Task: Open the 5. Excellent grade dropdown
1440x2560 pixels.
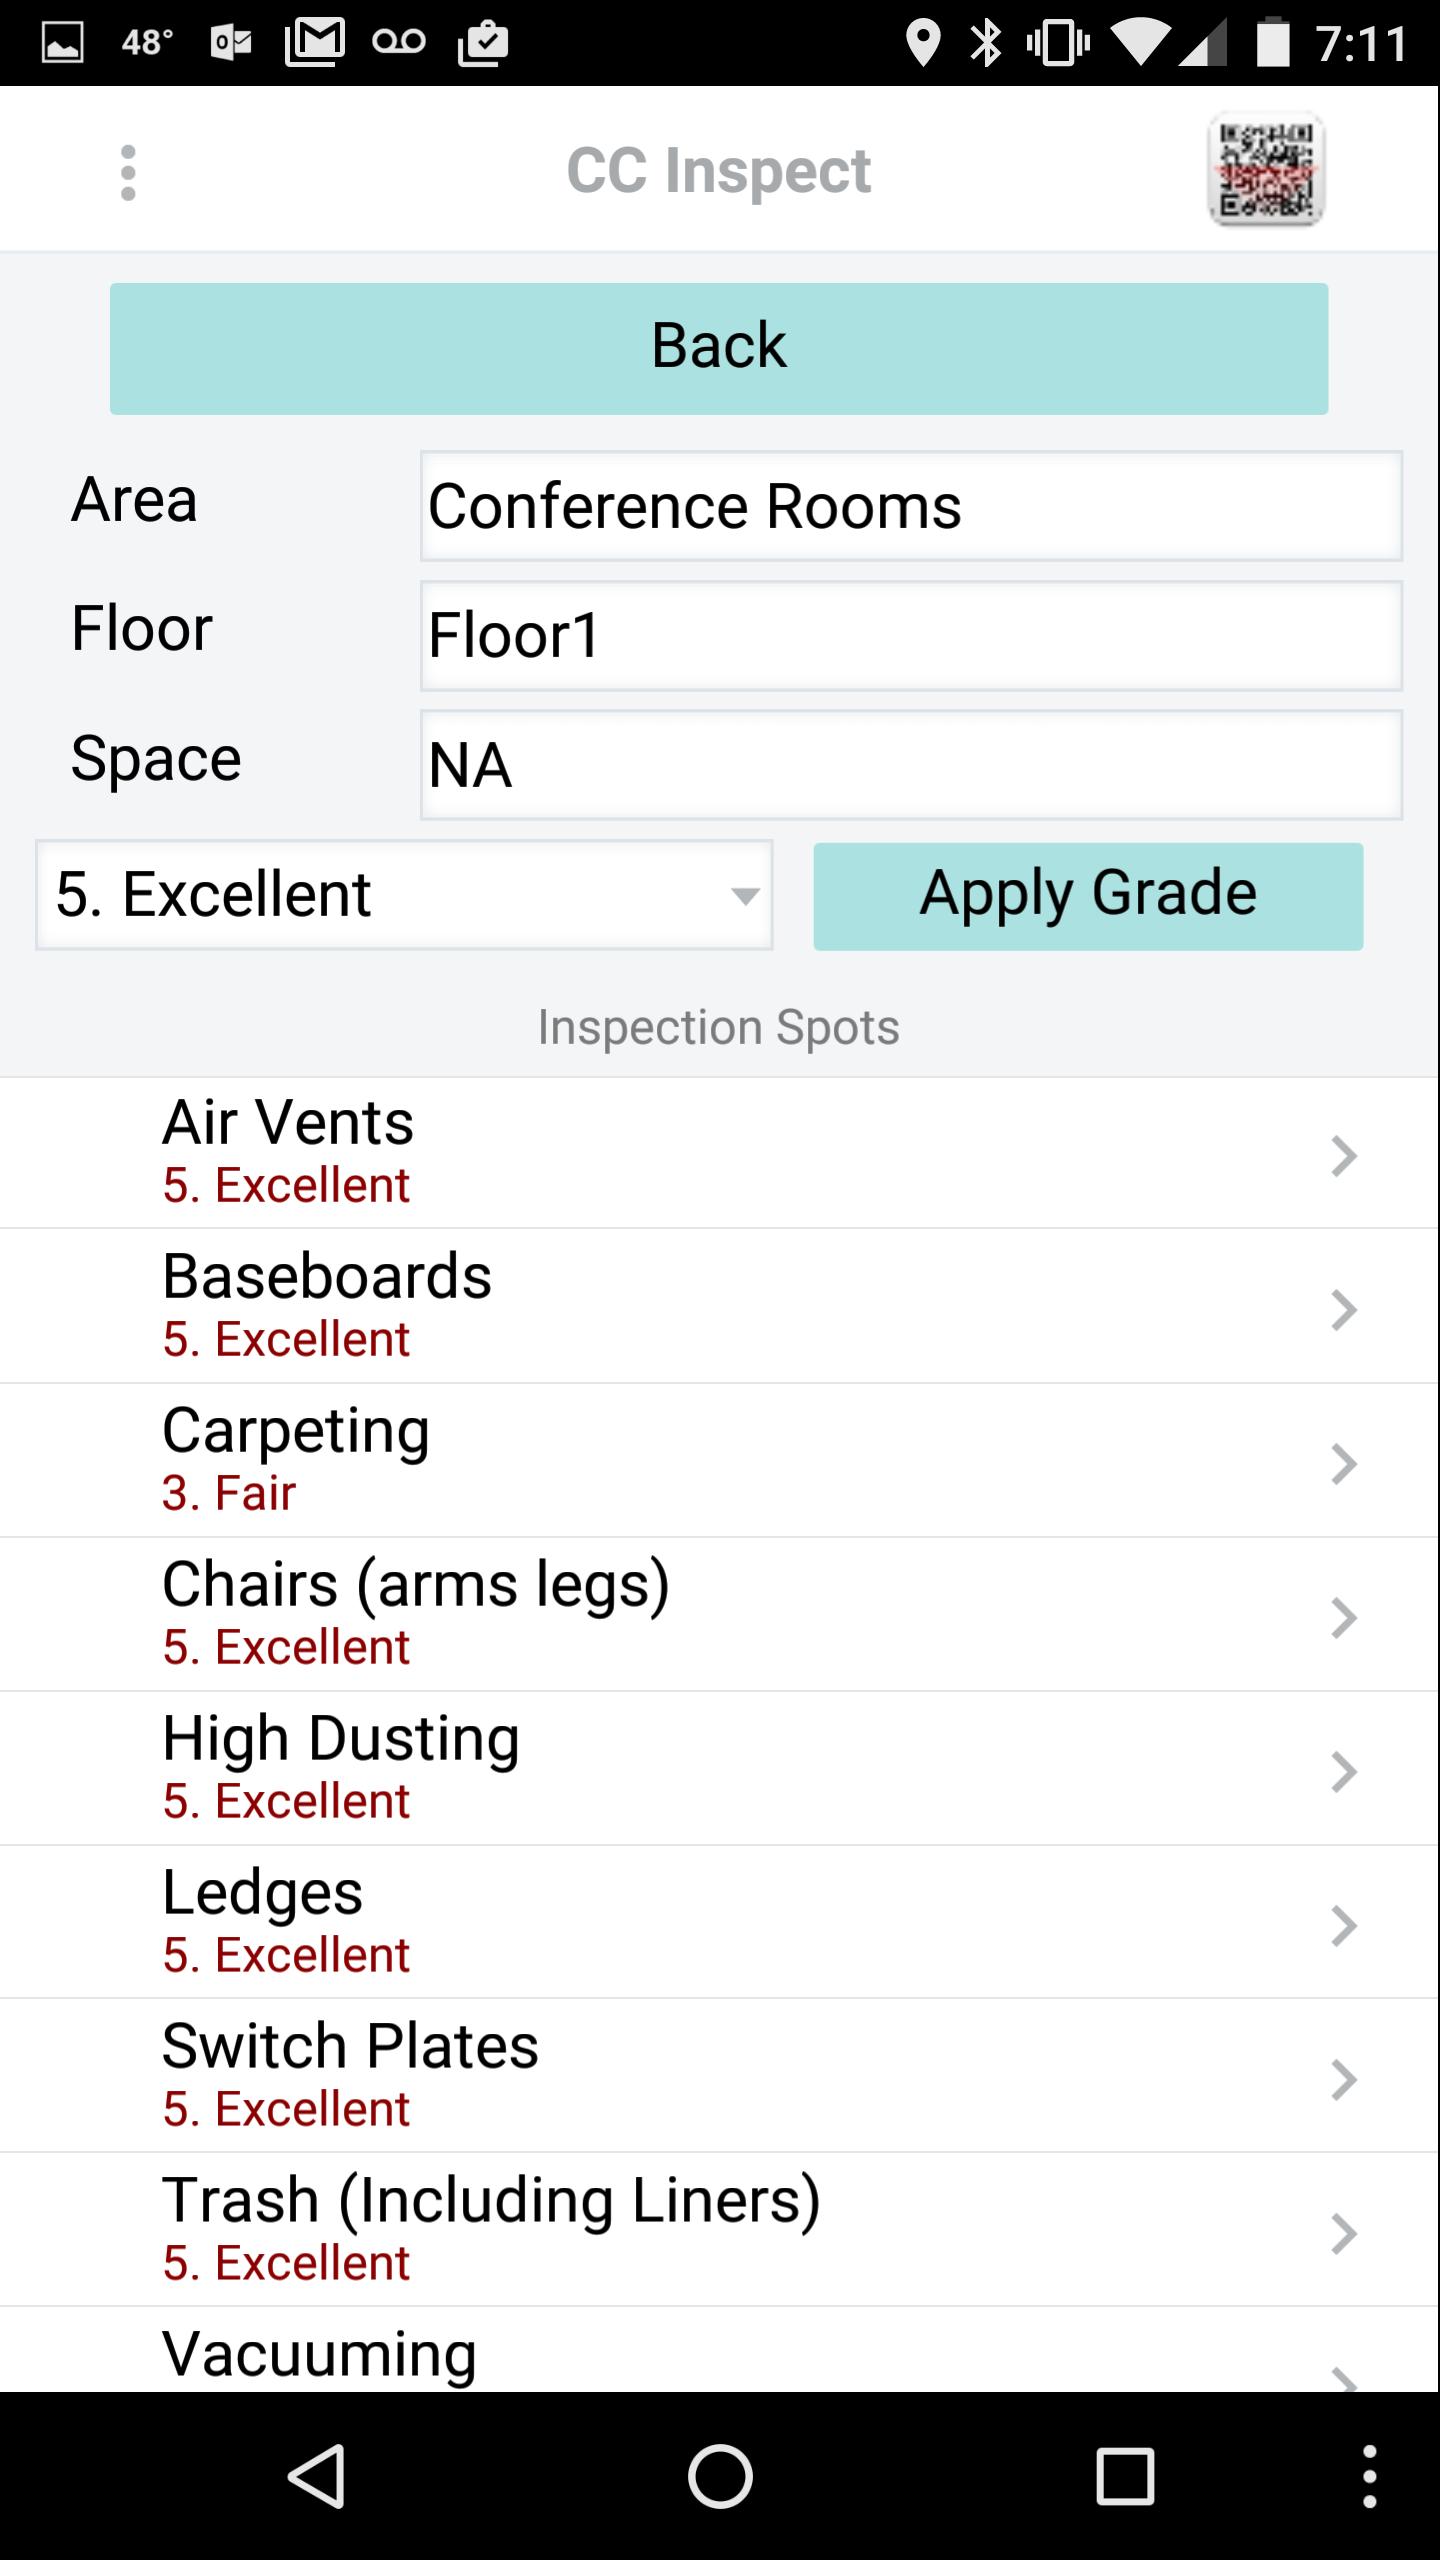Action: click(404, 895)
